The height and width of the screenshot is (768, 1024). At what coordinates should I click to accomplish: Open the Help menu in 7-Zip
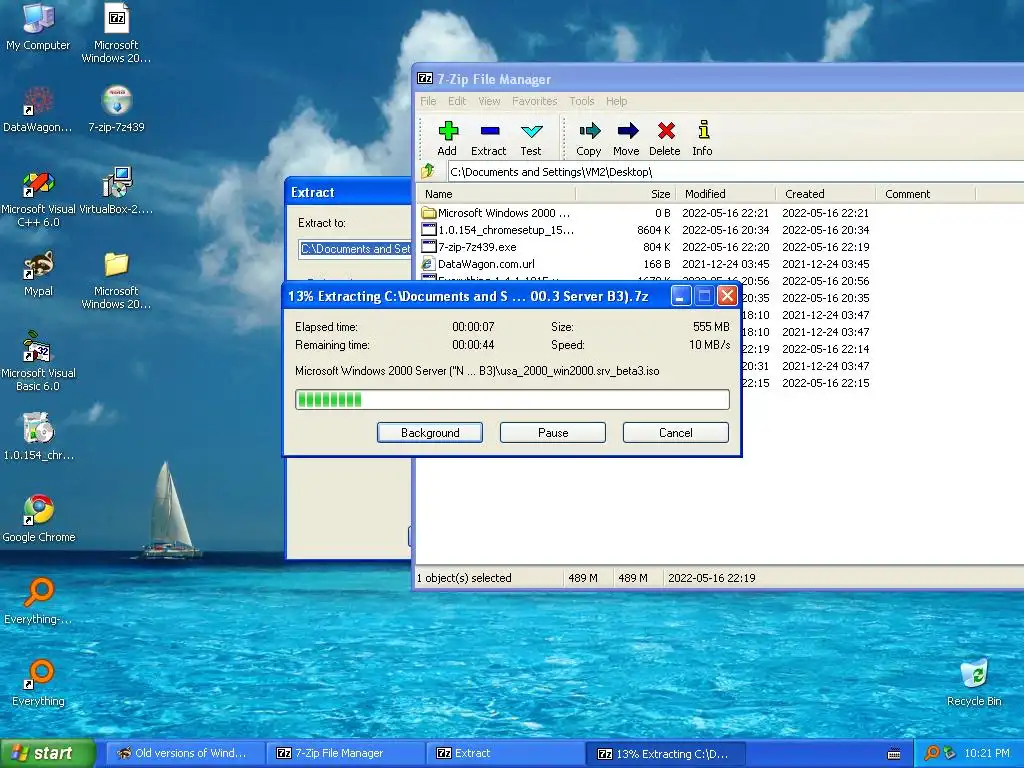pos(616,101)
